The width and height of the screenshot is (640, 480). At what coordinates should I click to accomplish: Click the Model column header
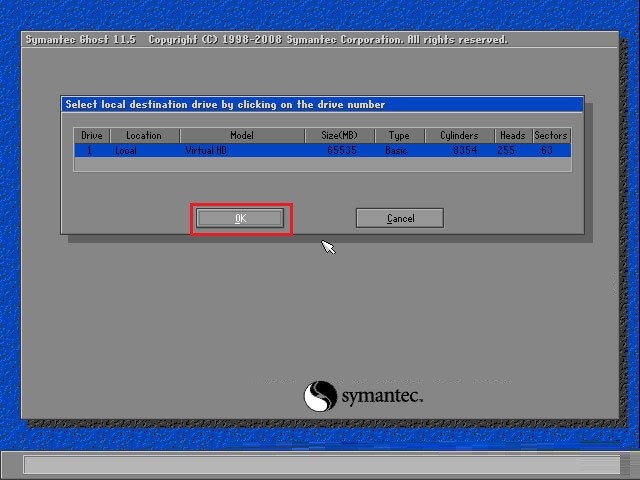[x=241, y=135]
